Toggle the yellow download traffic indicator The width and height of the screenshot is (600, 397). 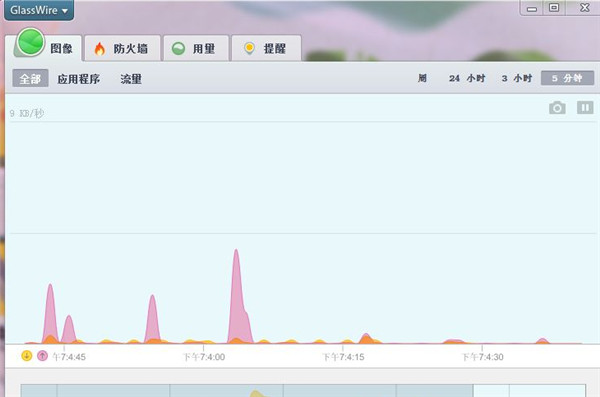pos(26,356)
